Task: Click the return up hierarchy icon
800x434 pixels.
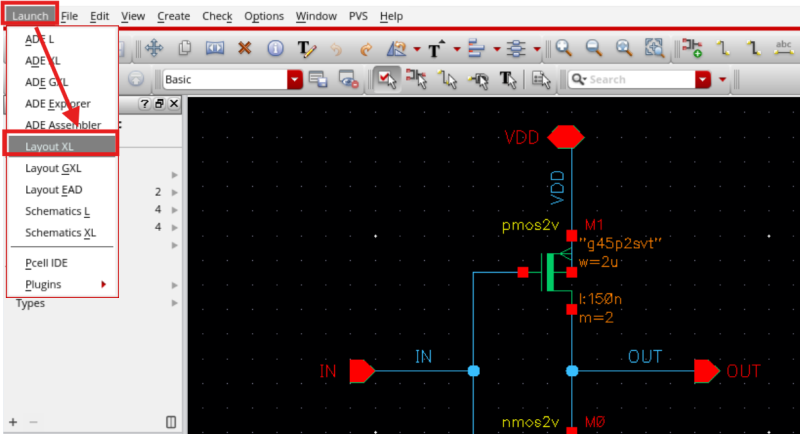Action: coord(136,79)
